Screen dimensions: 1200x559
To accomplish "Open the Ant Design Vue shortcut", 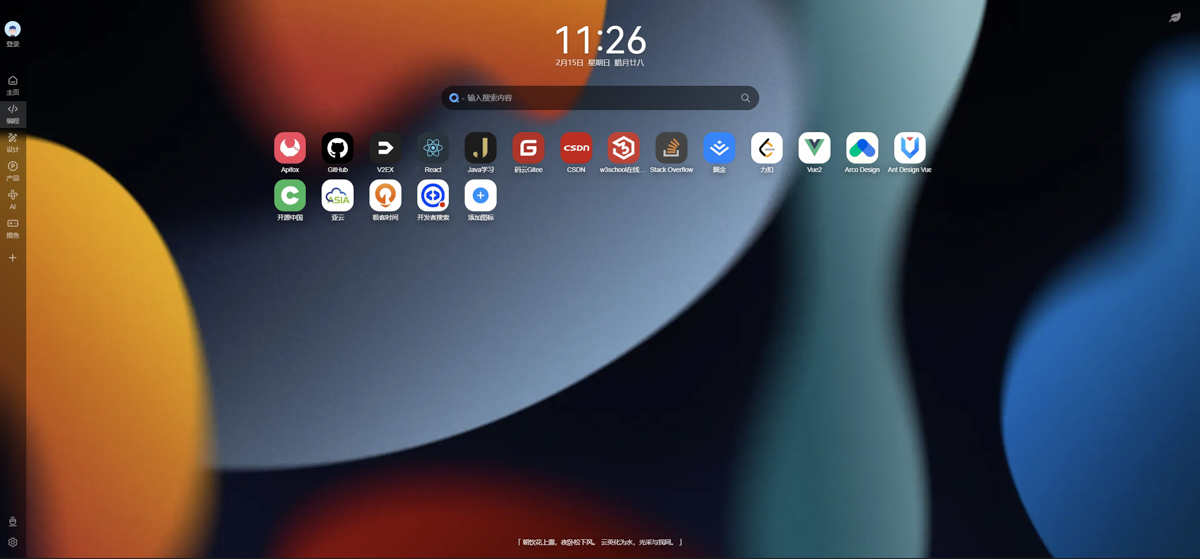I will 909,148.
